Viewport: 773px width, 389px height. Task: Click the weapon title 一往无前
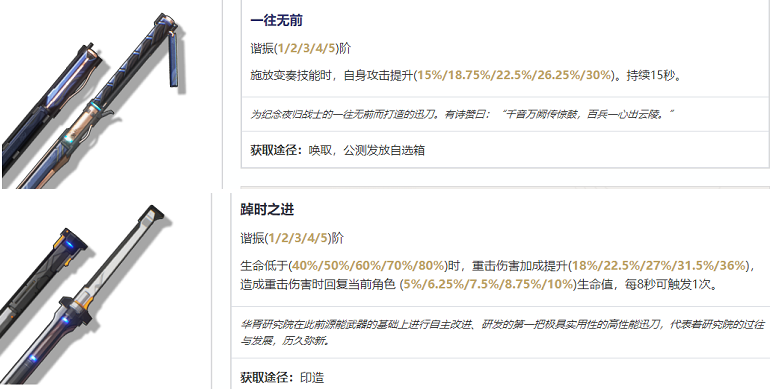tap(277, 21)
